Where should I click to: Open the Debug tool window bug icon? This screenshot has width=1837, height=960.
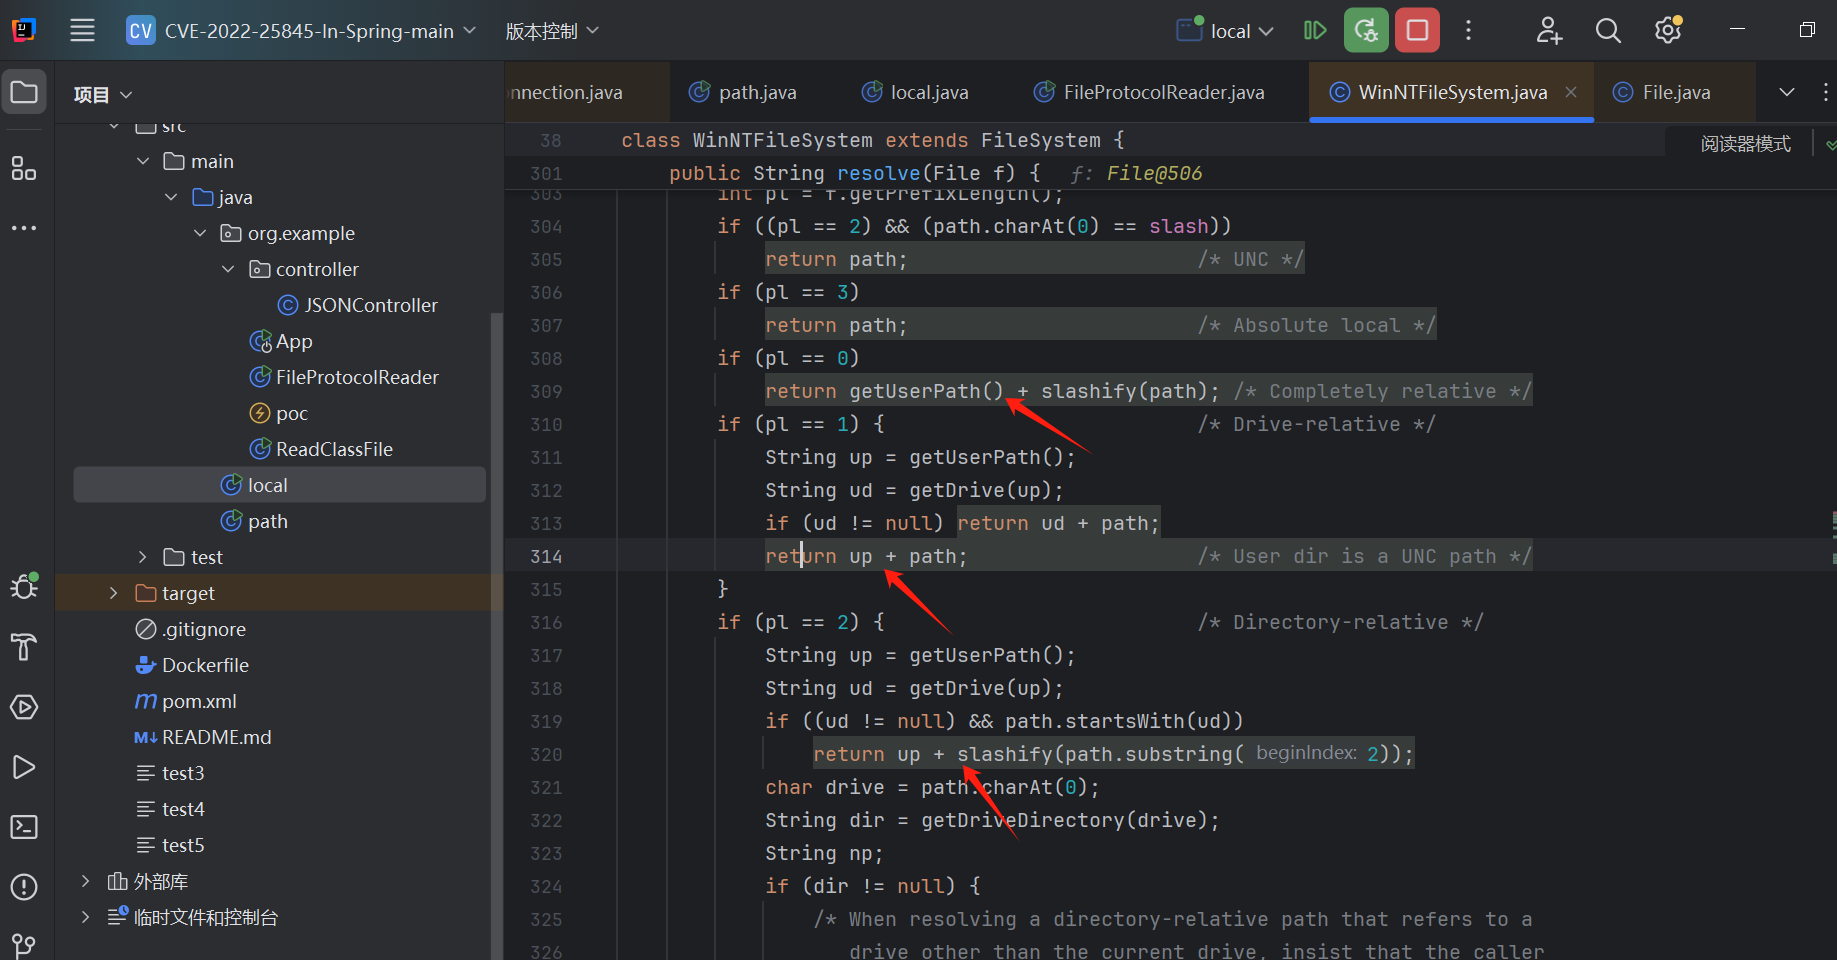click(24, 586)
